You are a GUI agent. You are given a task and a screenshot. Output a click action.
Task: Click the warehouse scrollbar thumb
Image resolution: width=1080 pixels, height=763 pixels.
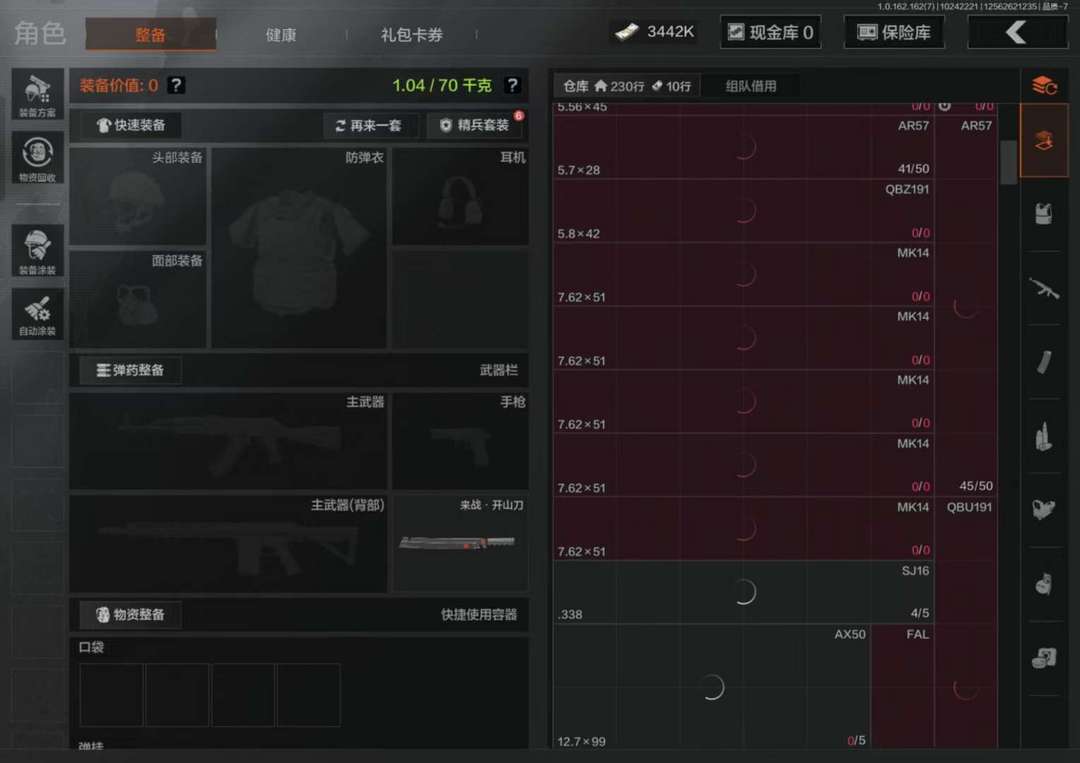click(x=1008, y=163)
